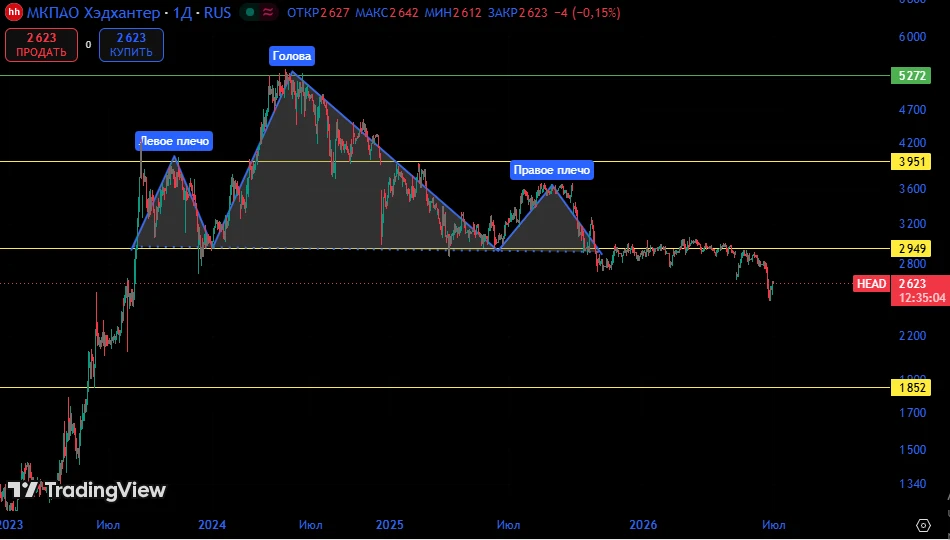950x540 pixels.
Task: Click the green market status dot
Action: (x=250, y=13)
